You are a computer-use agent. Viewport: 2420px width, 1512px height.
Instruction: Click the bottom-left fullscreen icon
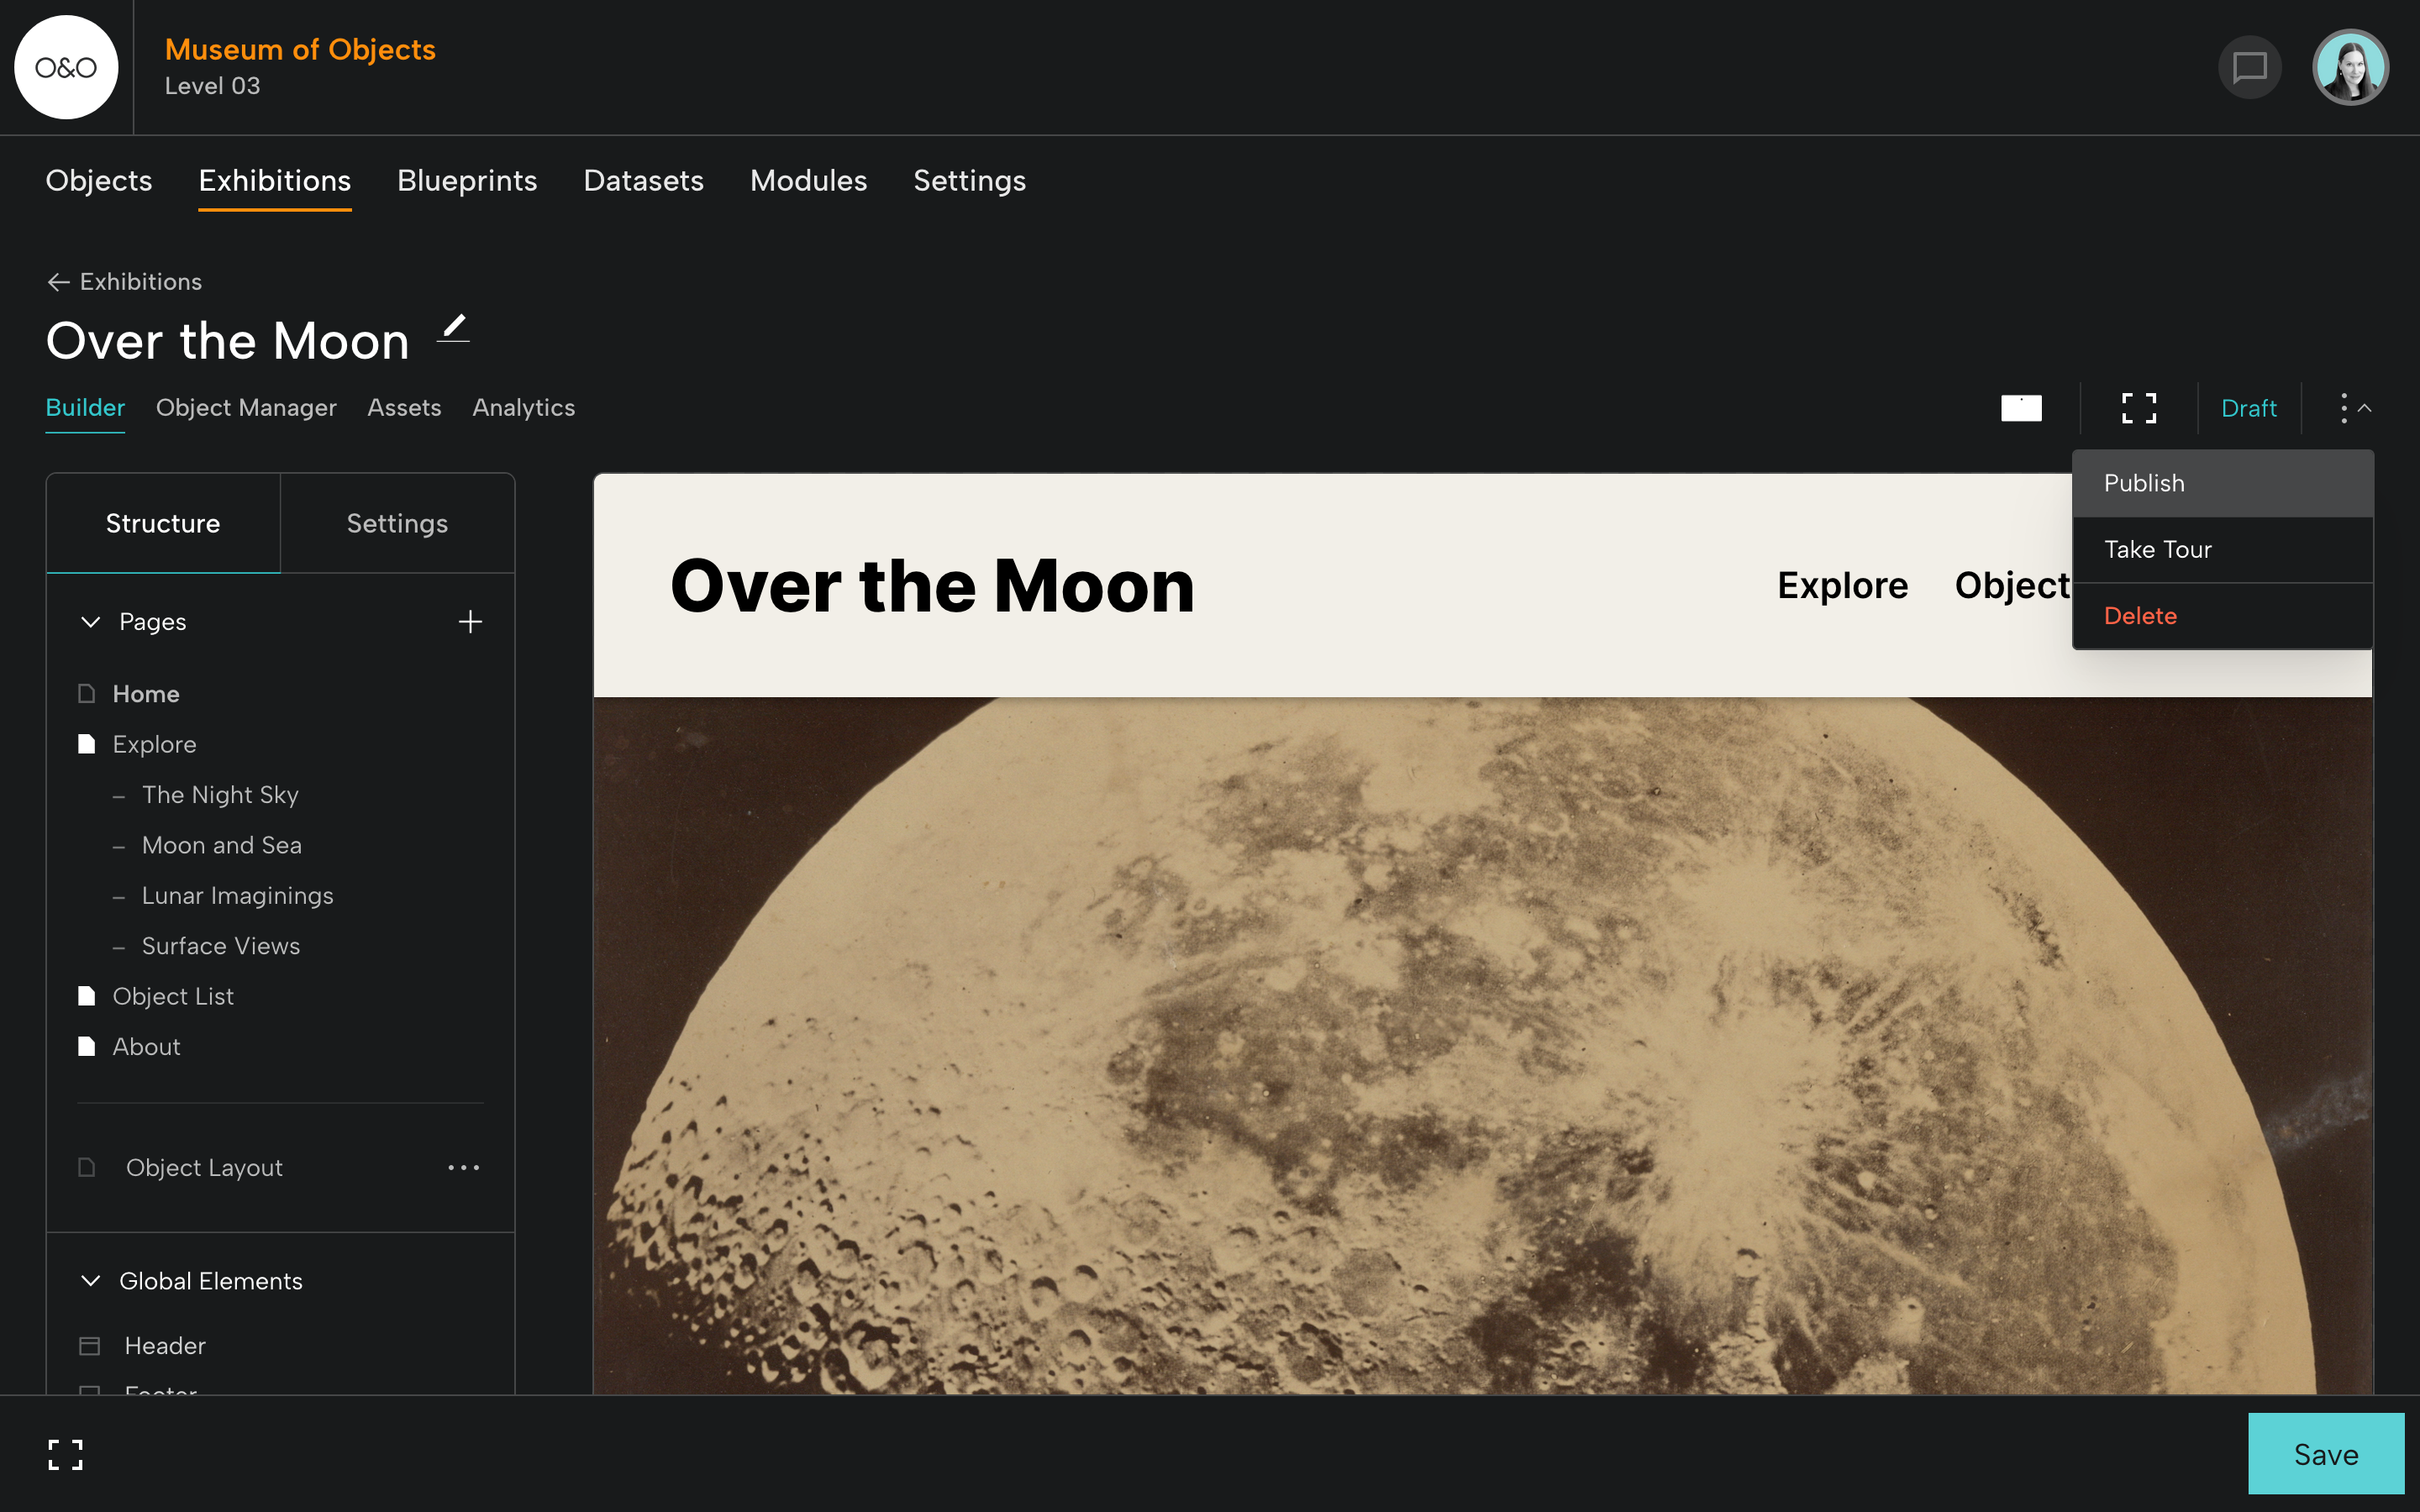pos(66,1455)
